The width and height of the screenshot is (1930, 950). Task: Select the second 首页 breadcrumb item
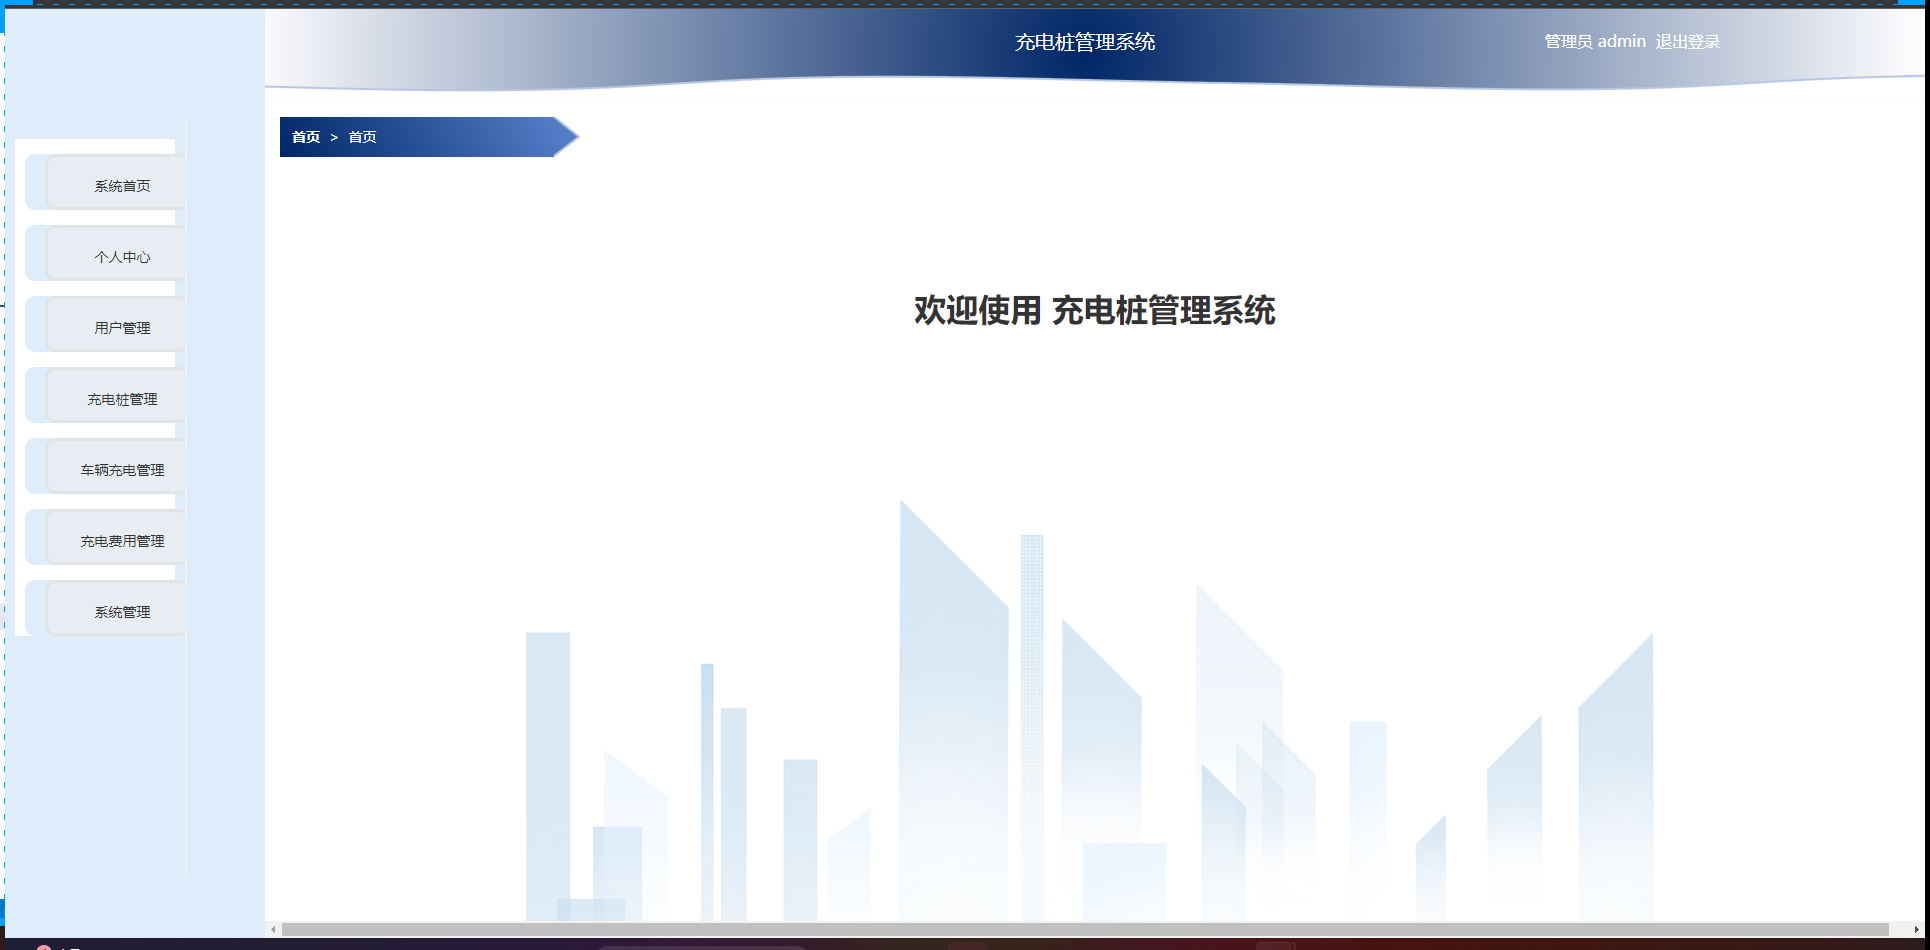362,137
